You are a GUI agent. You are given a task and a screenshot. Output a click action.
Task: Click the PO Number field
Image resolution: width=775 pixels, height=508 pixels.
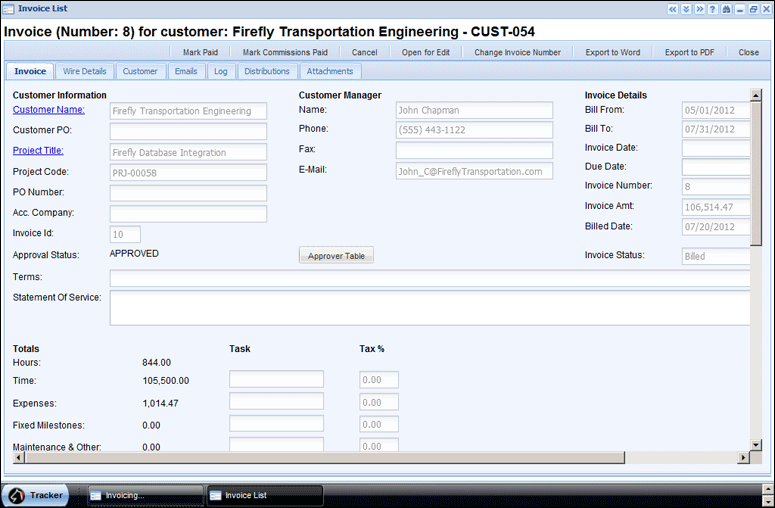(188, 193)
